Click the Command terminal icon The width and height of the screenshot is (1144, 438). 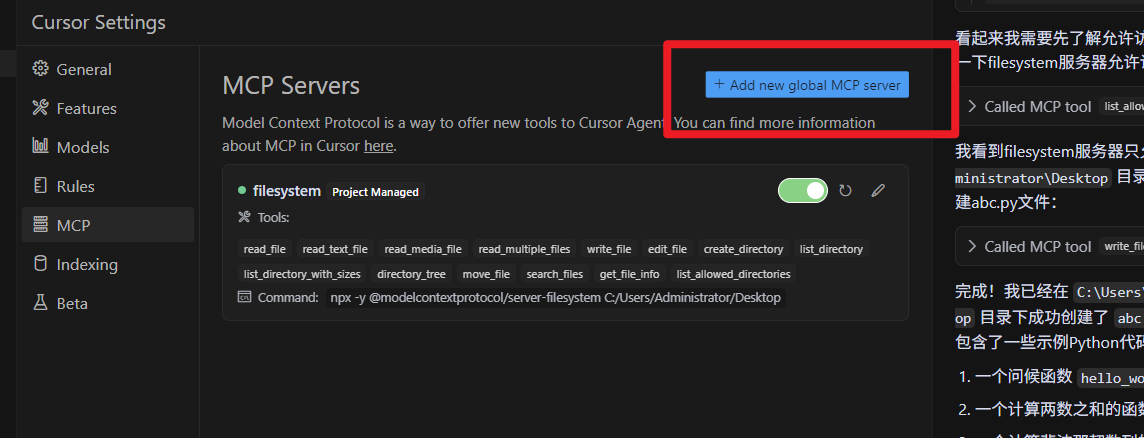(x=244, y=297)
